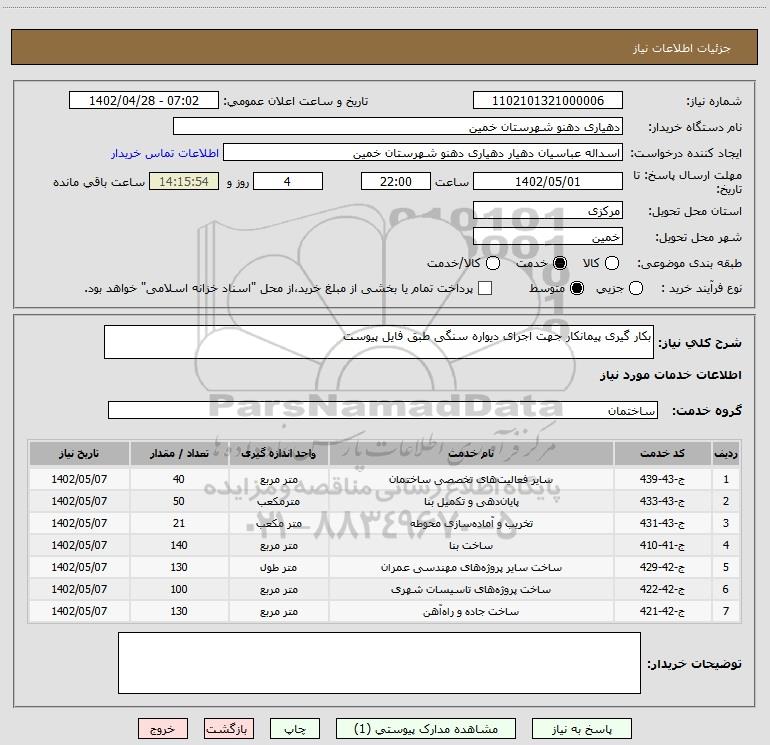This screenshot has height=745, width=770.
Task: Click the تعداد / مقدار column header
Action: point(179,453)
